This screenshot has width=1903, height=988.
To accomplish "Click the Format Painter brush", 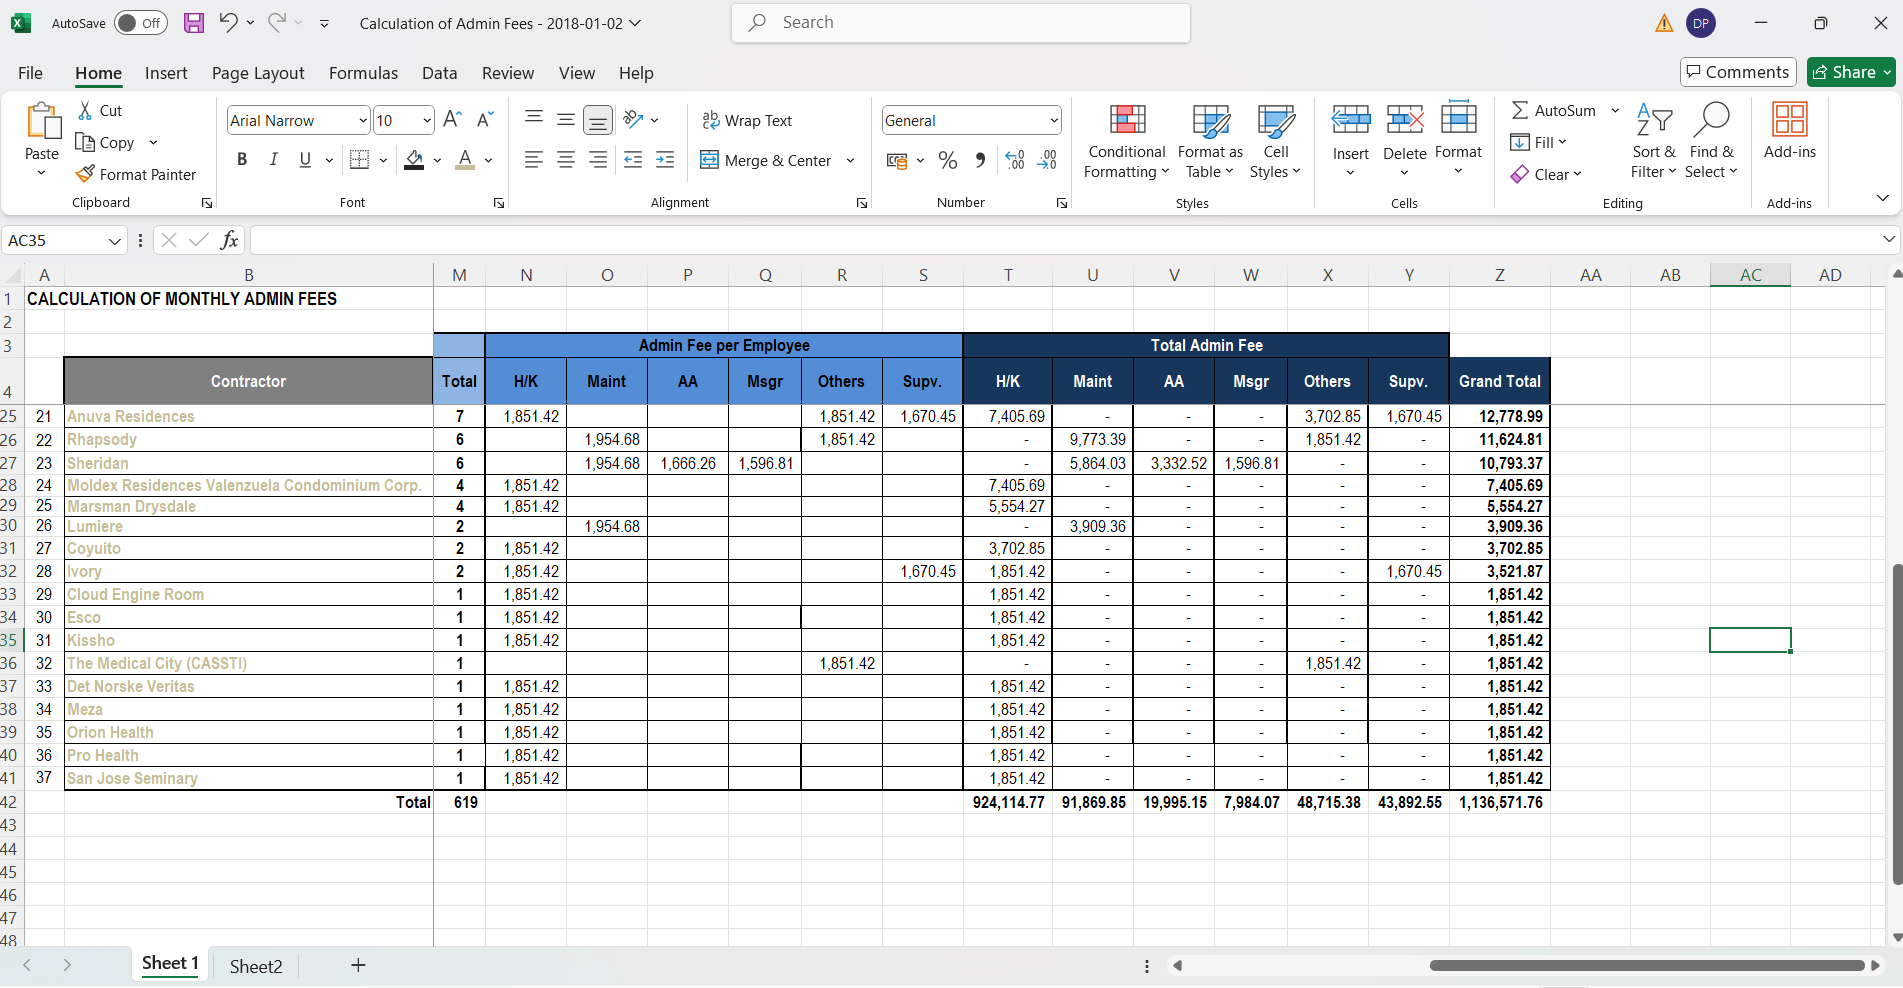I will [86, 174].
